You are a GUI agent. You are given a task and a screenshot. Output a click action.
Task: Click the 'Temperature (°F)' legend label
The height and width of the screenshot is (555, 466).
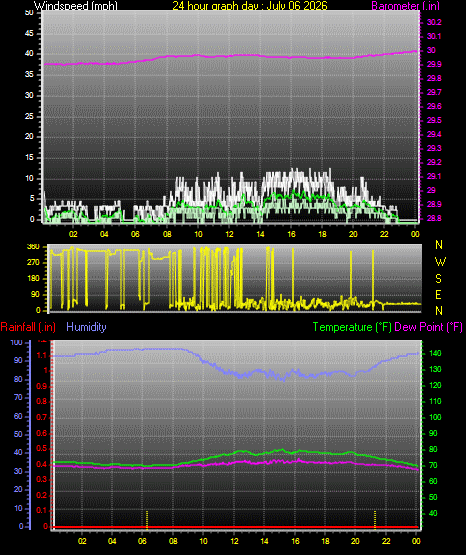pos(352,327)
